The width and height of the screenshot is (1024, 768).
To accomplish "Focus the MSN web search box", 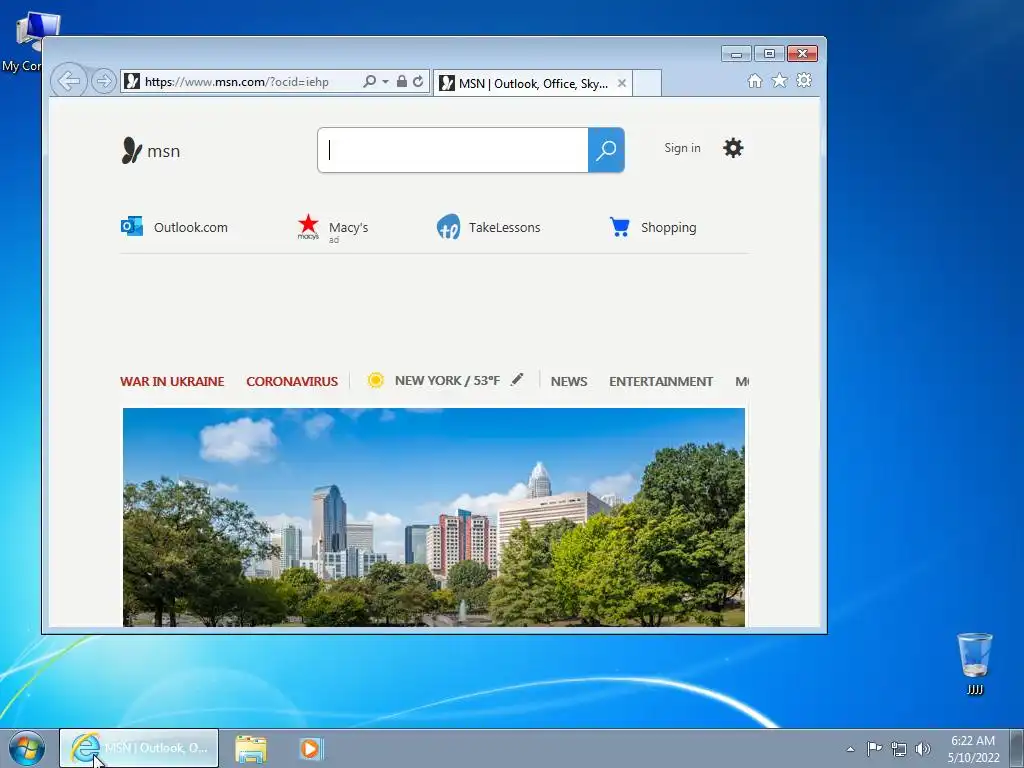I will 453,150.
